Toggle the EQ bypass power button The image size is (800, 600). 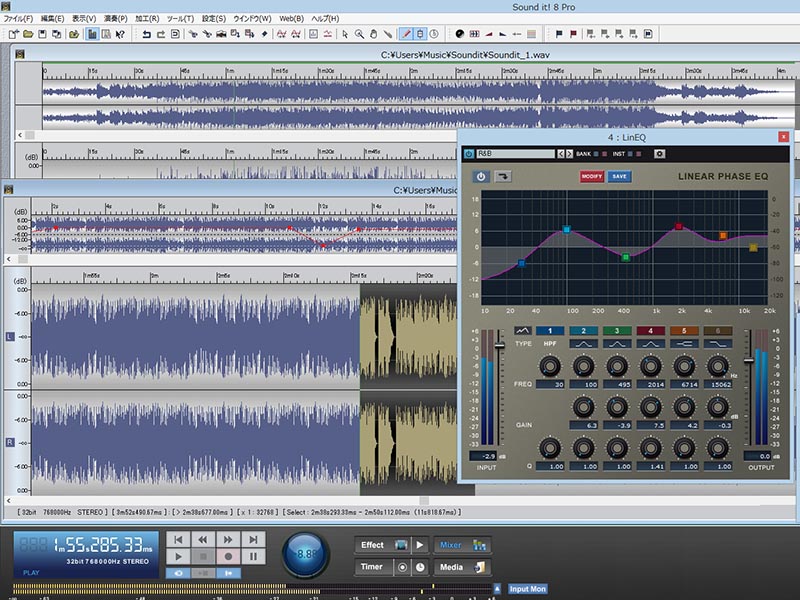click(x=481, y=177)
